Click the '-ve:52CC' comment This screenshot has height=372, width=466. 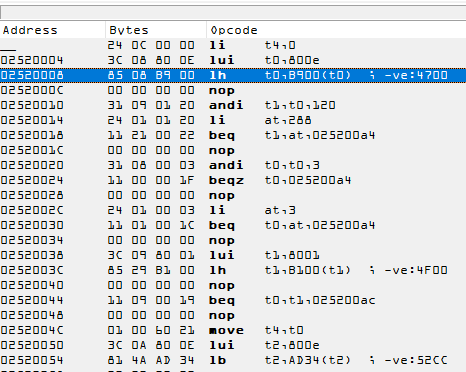pos(416,360)
